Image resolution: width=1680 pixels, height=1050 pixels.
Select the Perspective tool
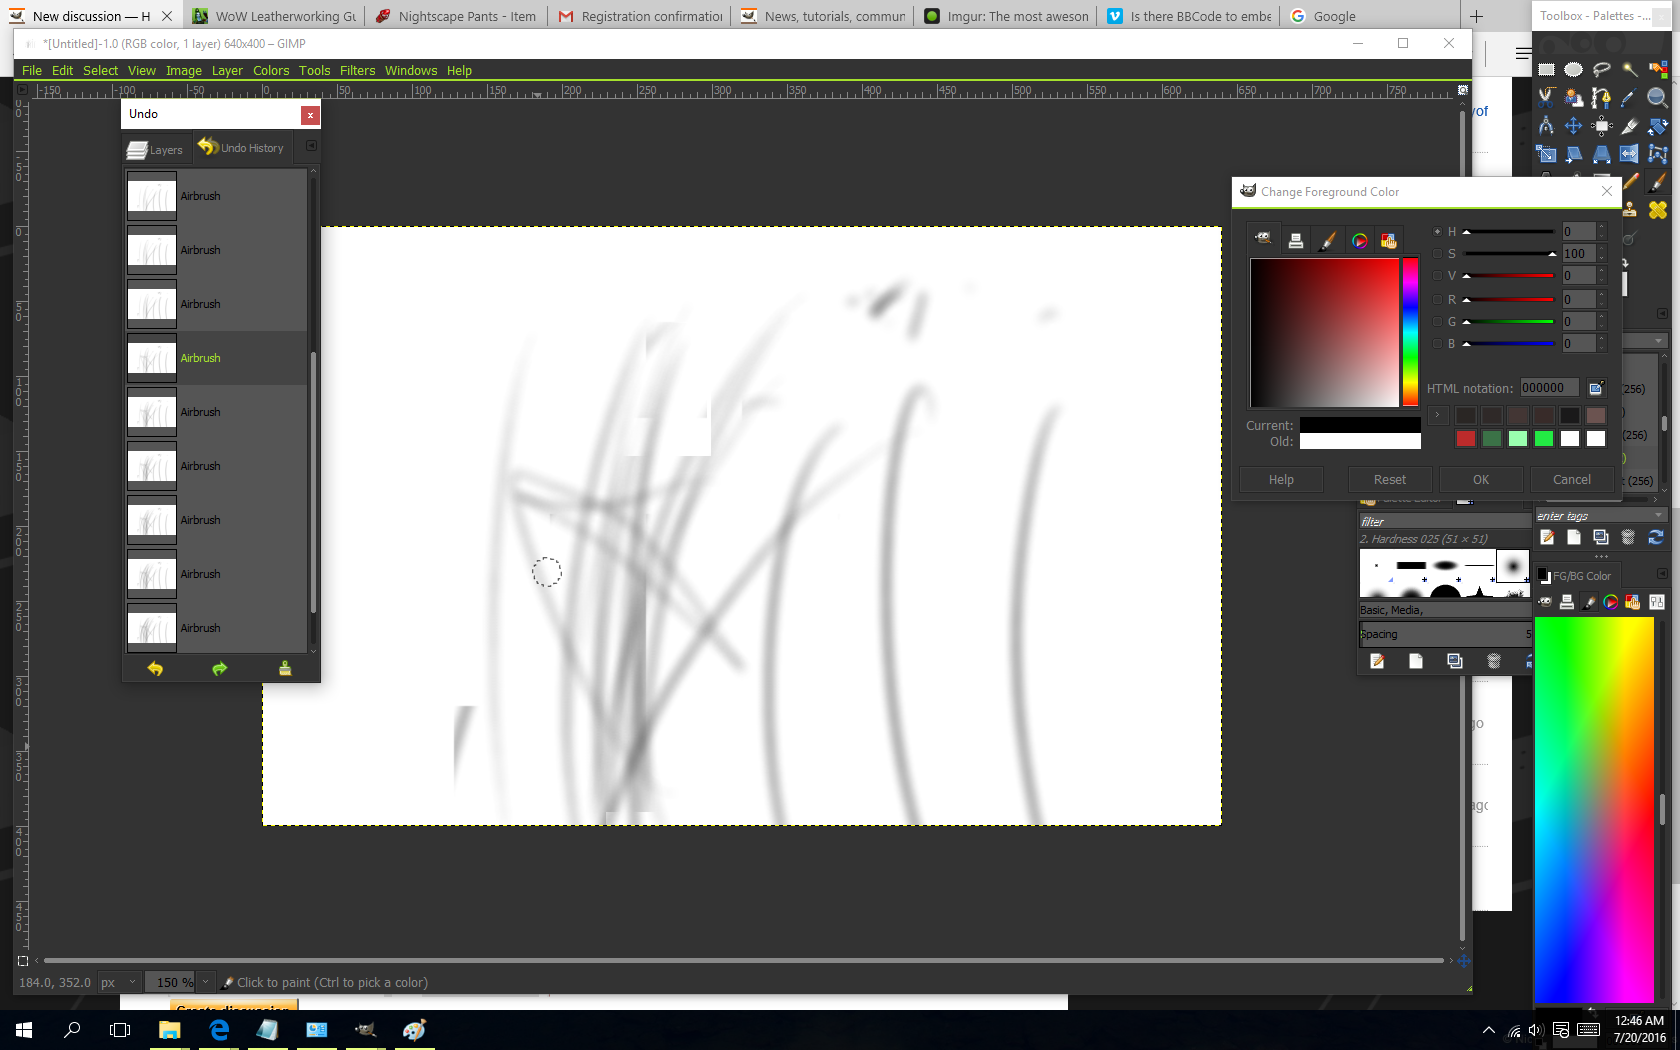1602,153
